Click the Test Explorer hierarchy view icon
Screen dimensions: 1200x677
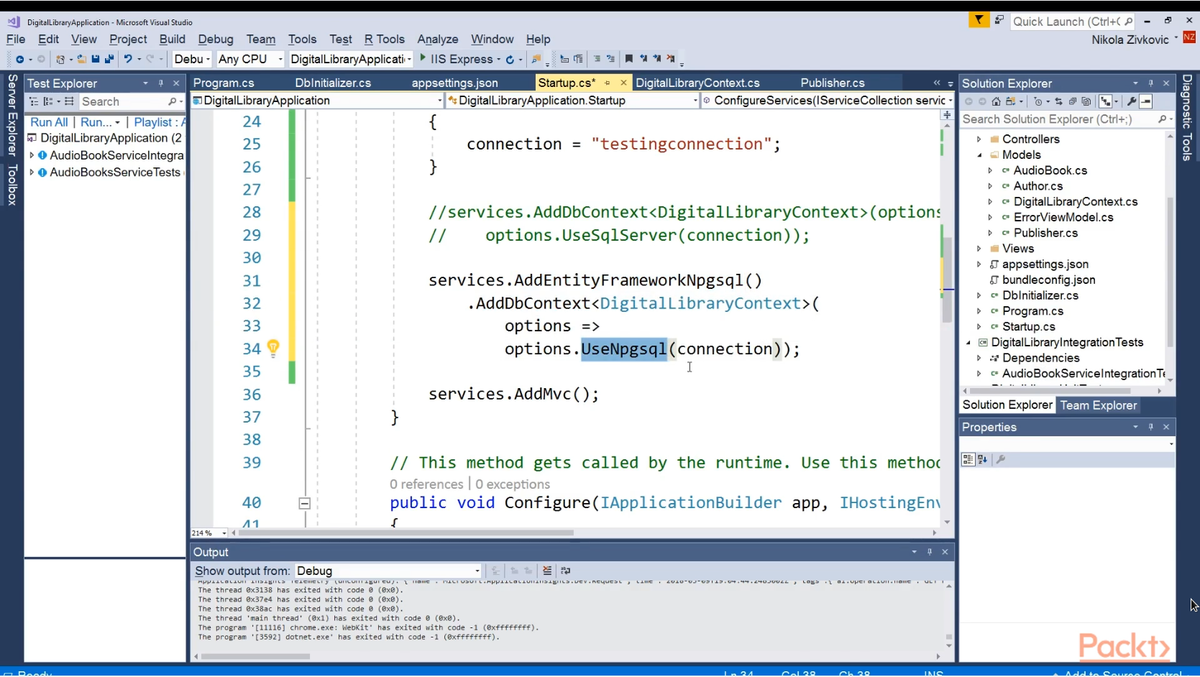point(34,102)
